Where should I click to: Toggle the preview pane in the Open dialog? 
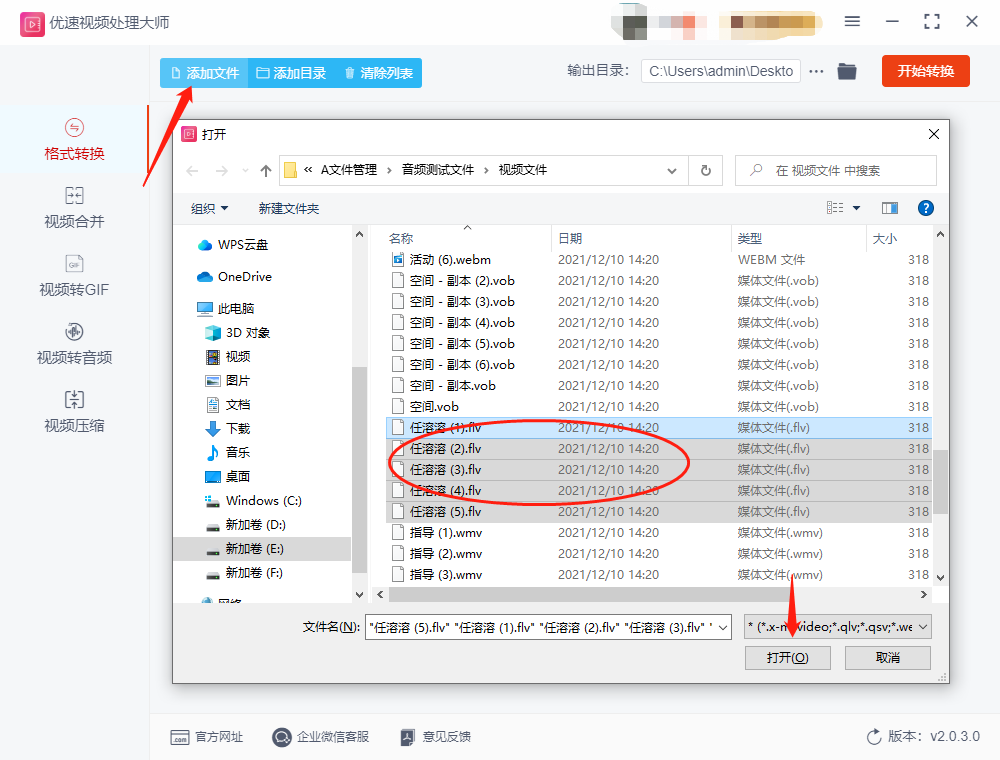pyautogui.click(x=888, y=208)
